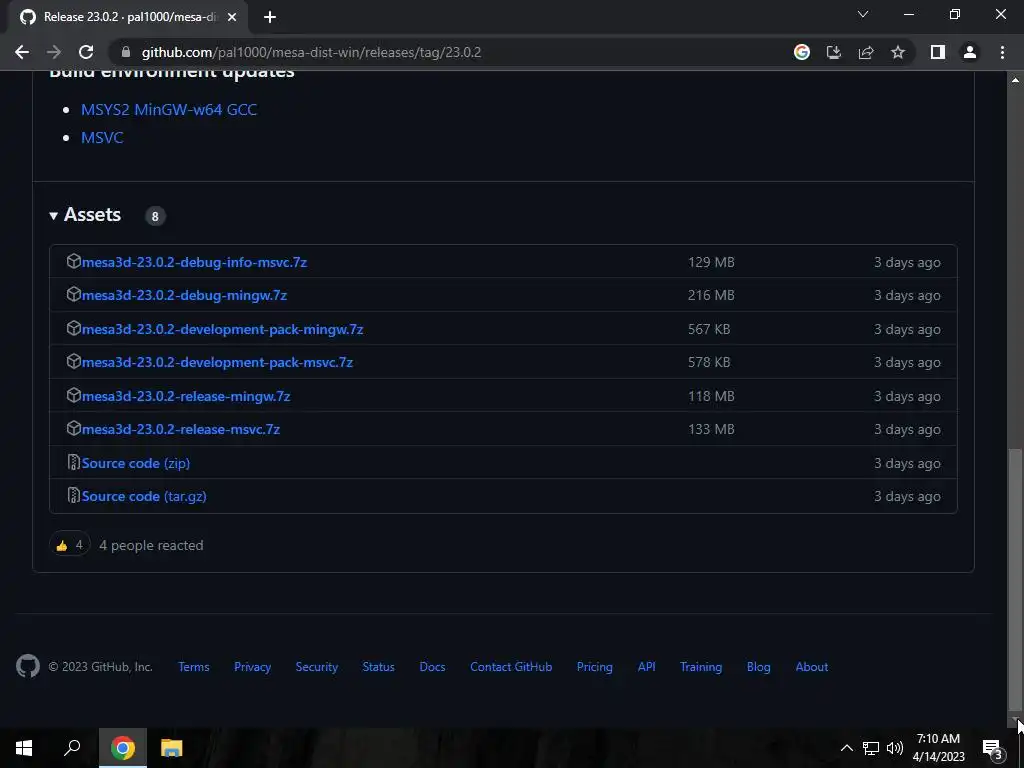Open the Blog footer link

[x=759, y=667]
